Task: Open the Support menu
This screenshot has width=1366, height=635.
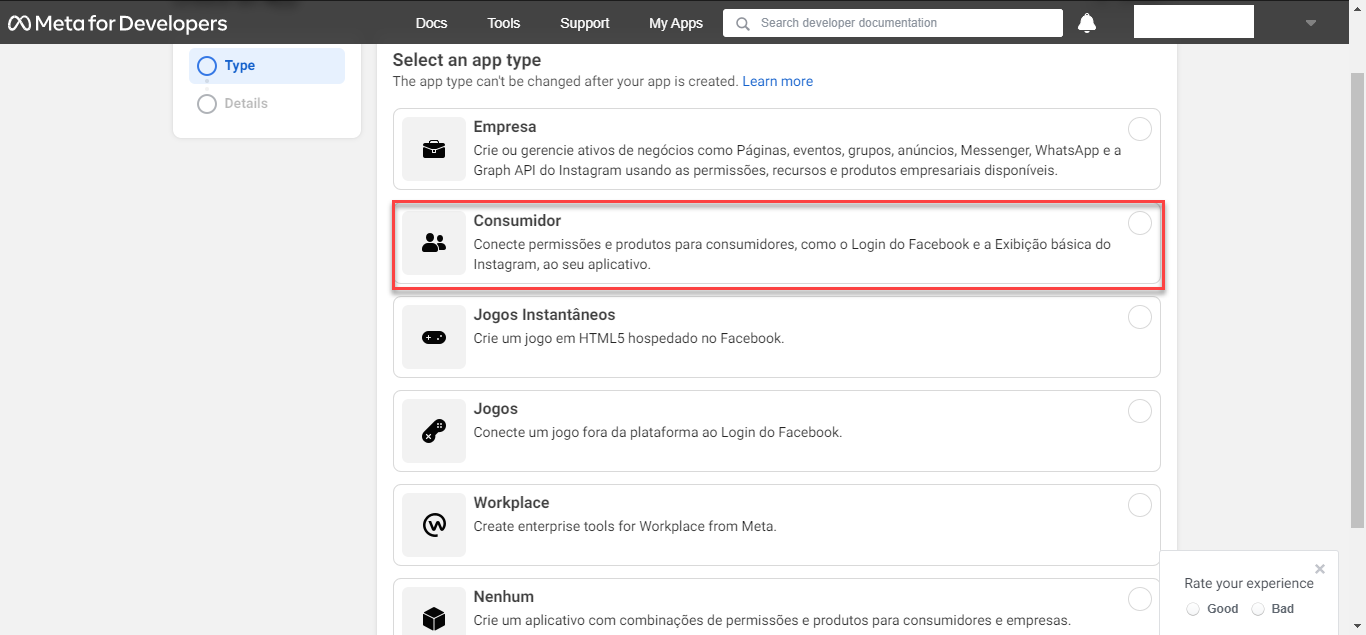Action: pos(585,23)
